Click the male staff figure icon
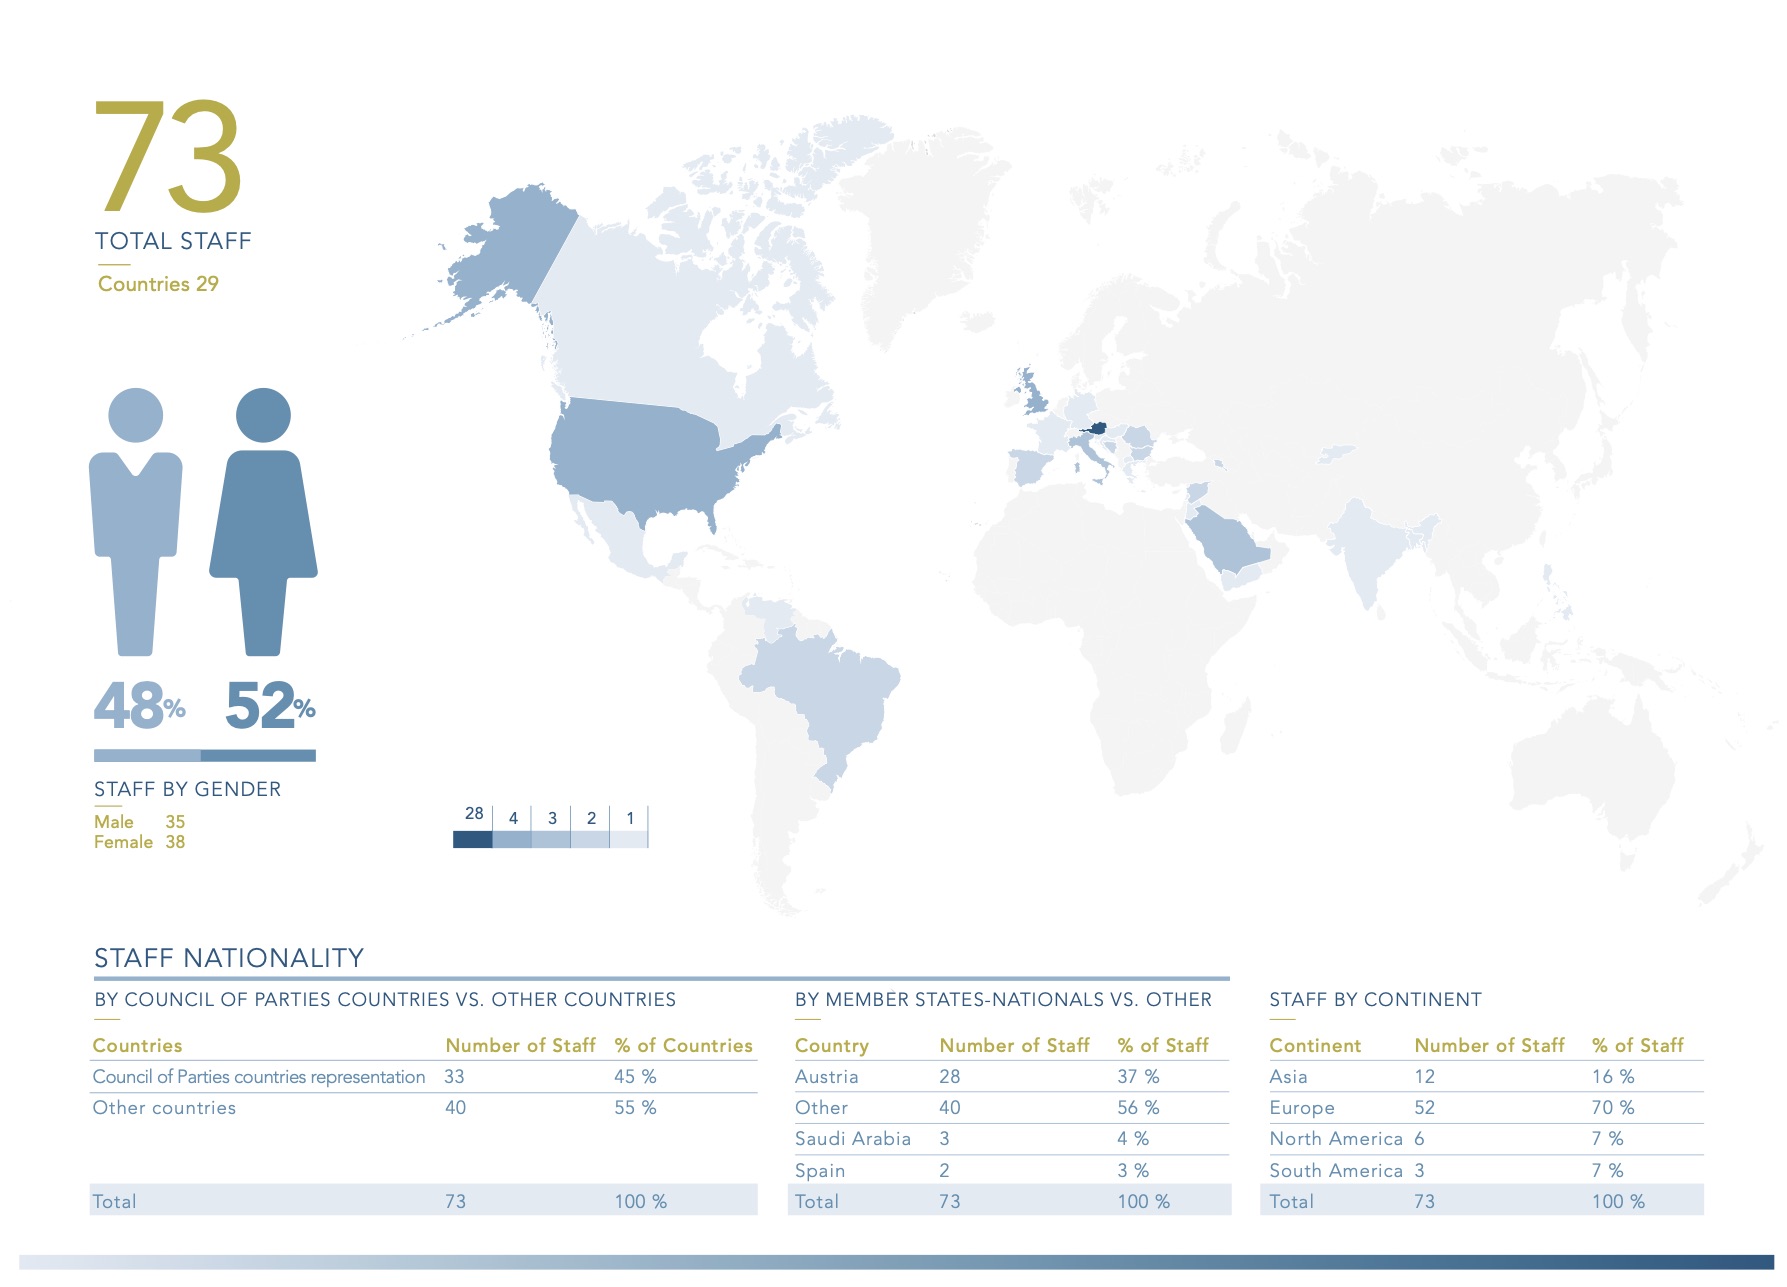 point(136,521)
